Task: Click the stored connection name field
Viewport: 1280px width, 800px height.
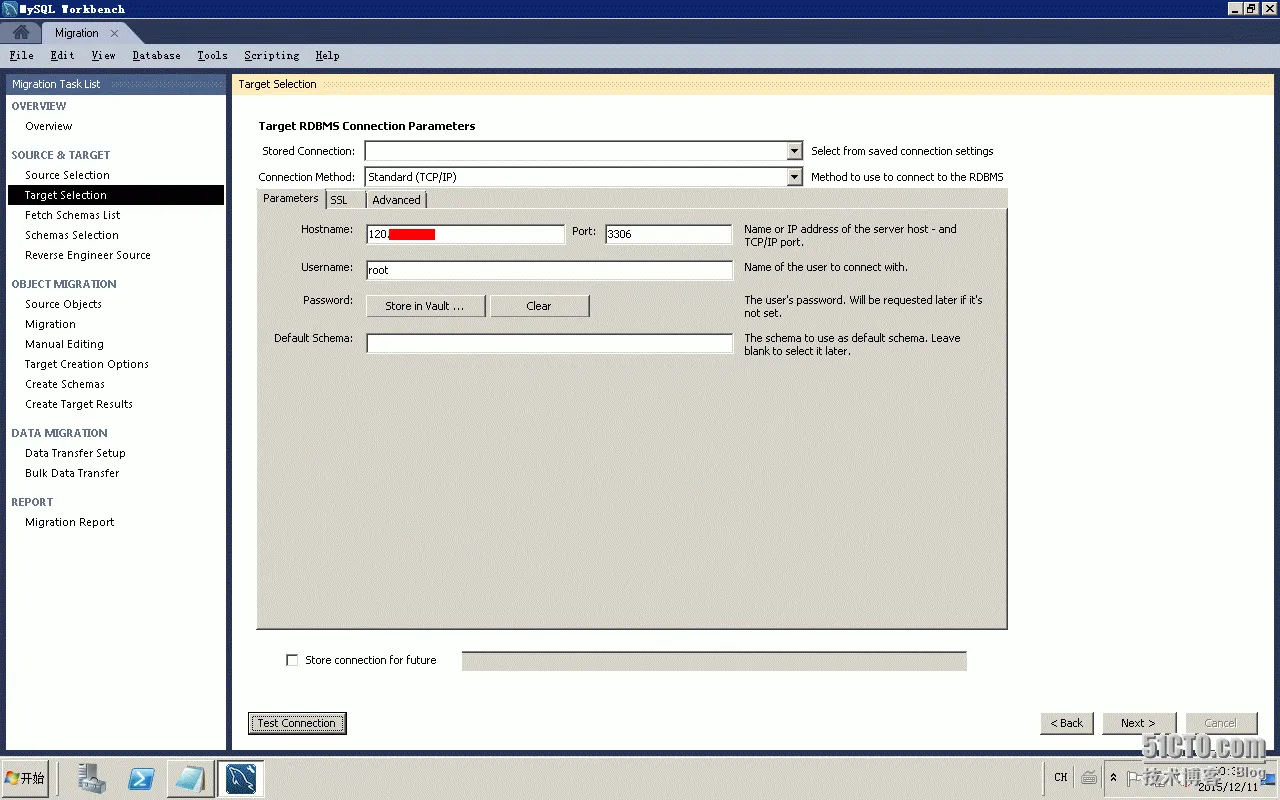Action: point(714,661)
